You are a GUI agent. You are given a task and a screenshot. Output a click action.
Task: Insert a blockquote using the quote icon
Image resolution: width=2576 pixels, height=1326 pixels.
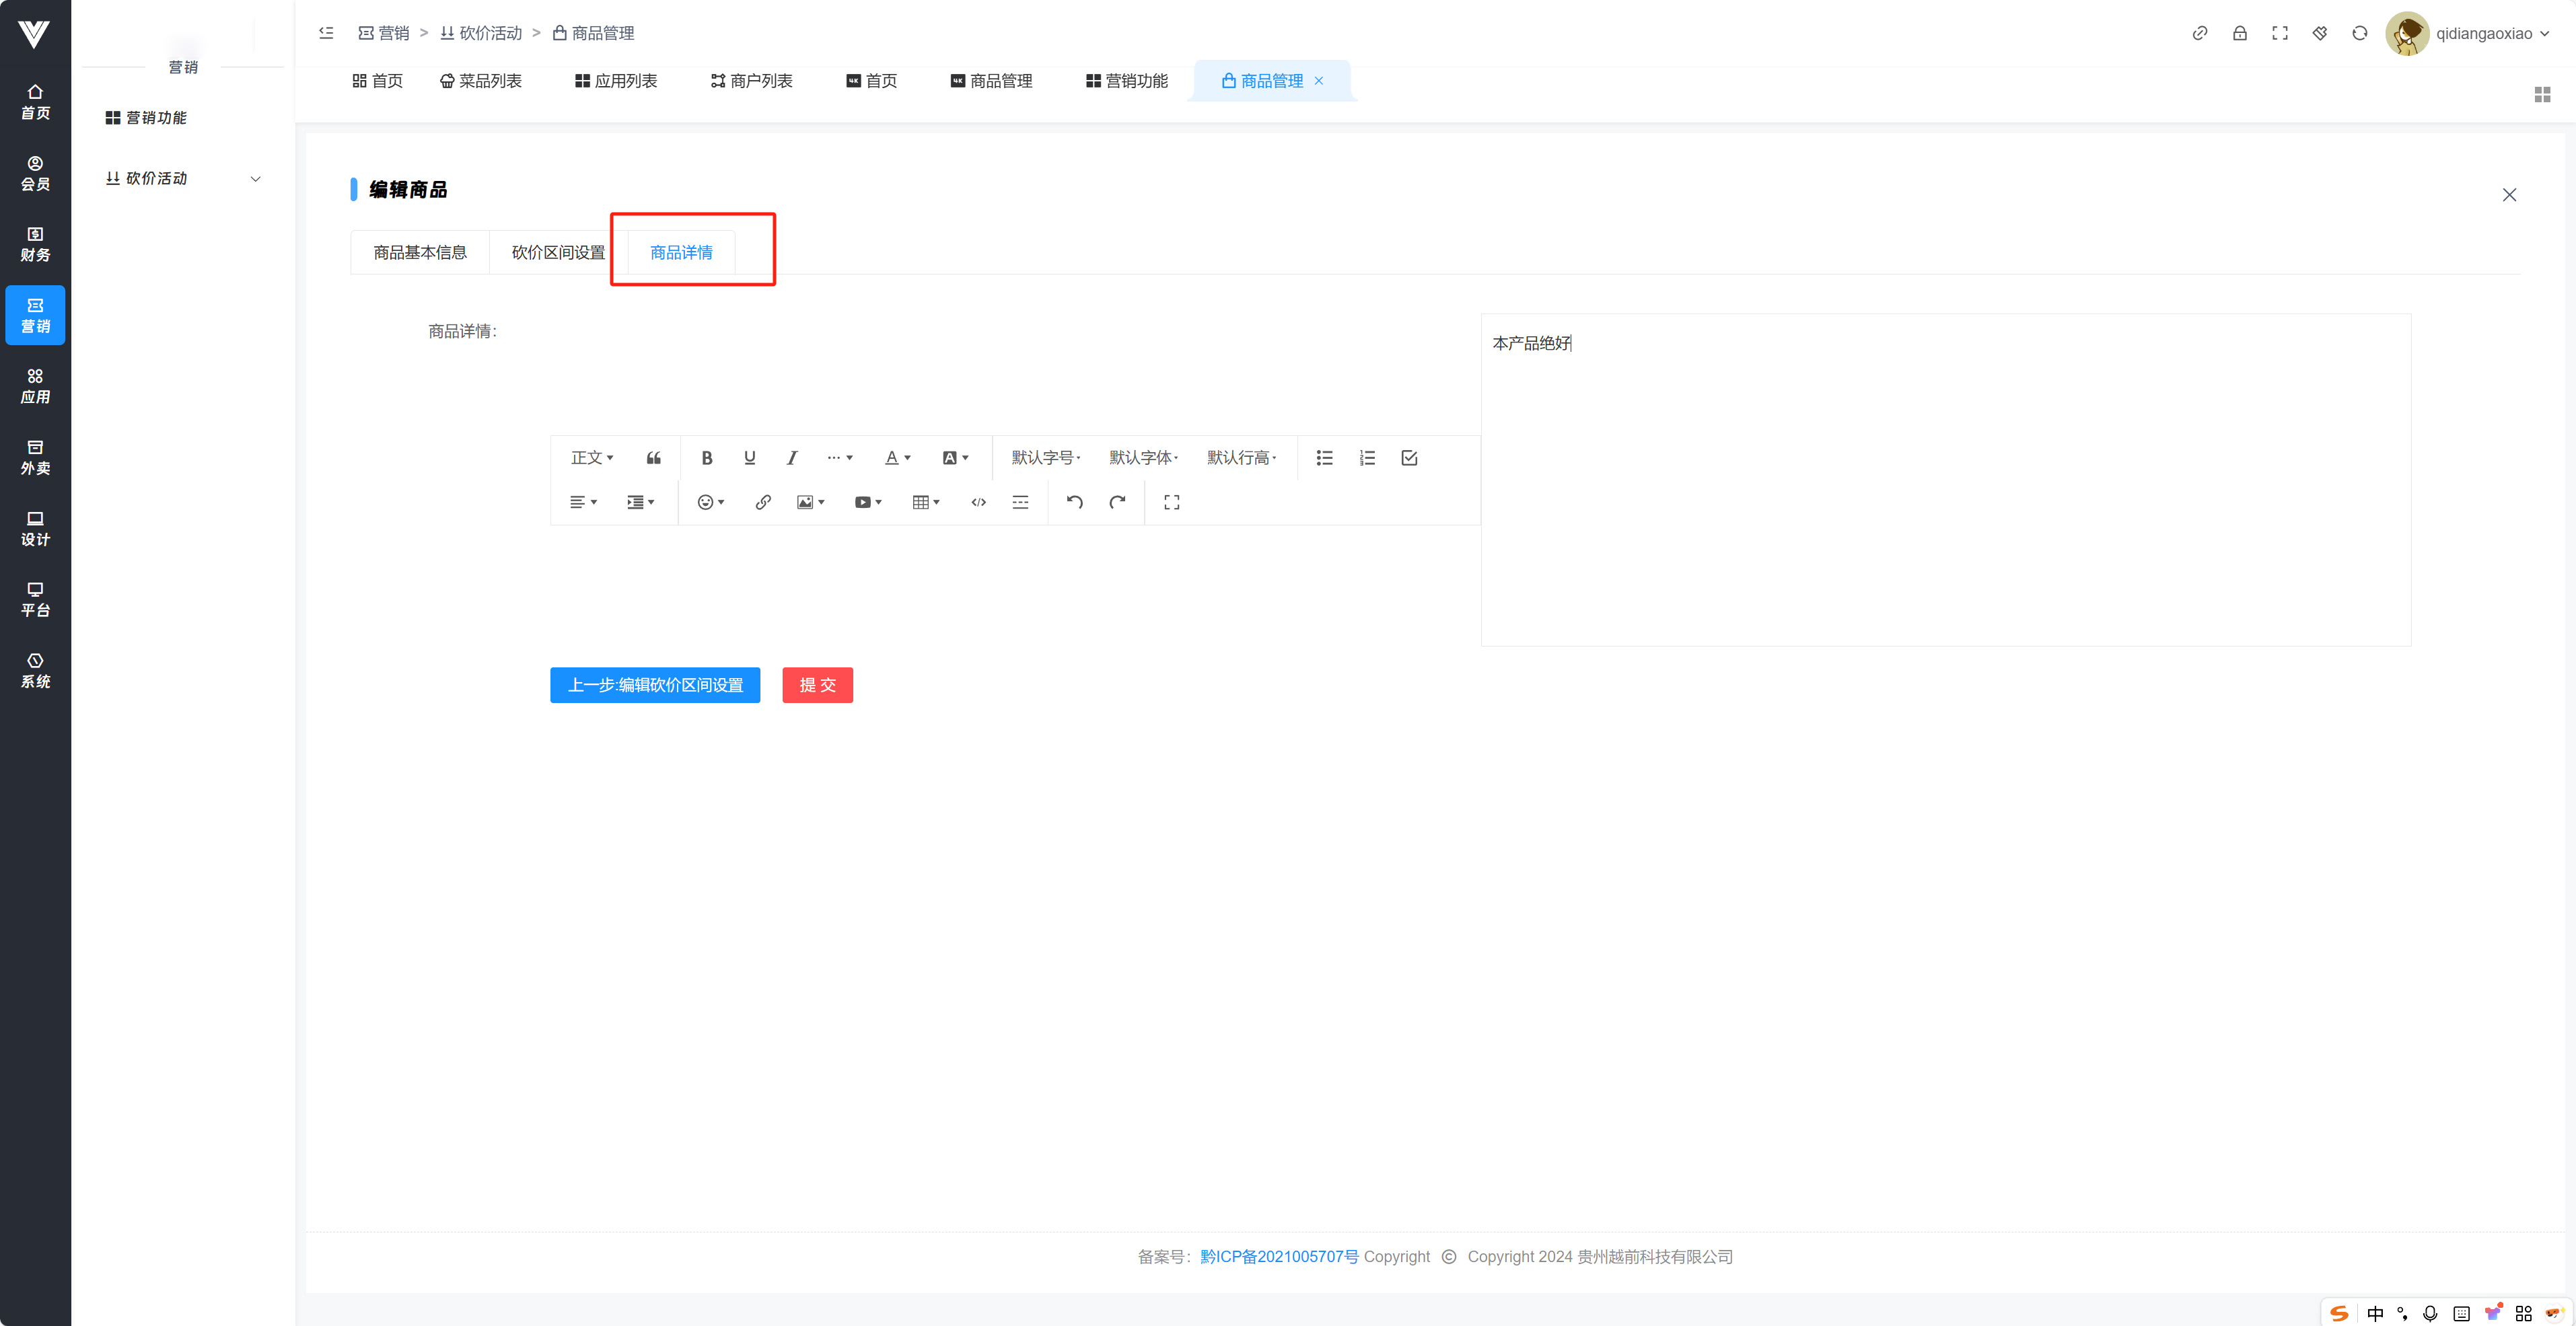653,458
